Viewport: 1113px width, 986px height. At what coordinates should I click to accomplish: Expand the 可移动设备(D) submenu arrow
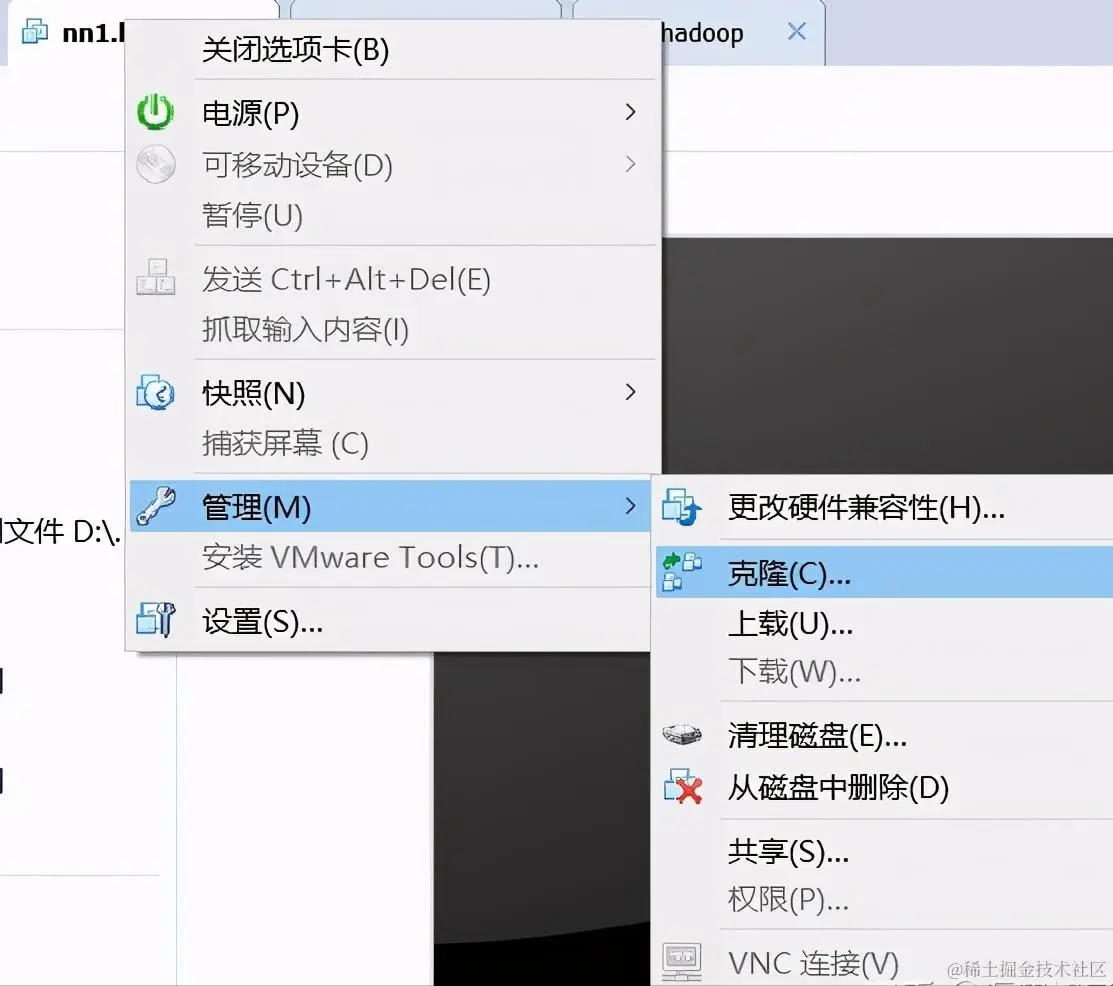(x=630, y=165)
